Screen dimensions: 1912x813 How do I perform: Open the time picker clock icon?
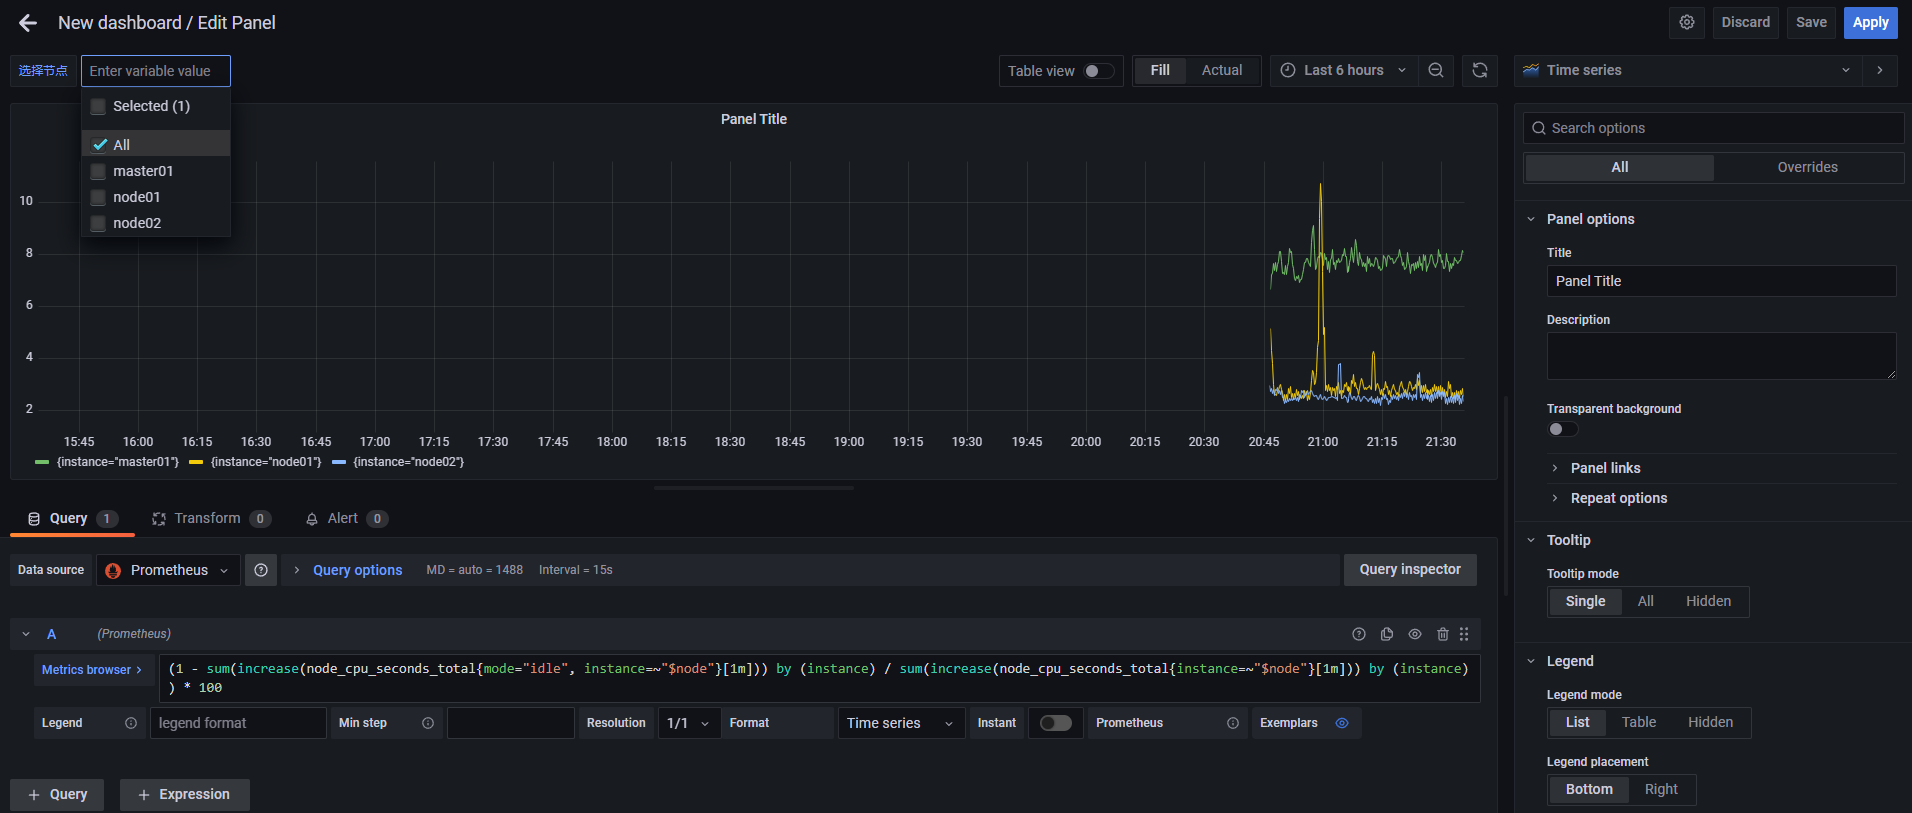(x=1288, y=70)
